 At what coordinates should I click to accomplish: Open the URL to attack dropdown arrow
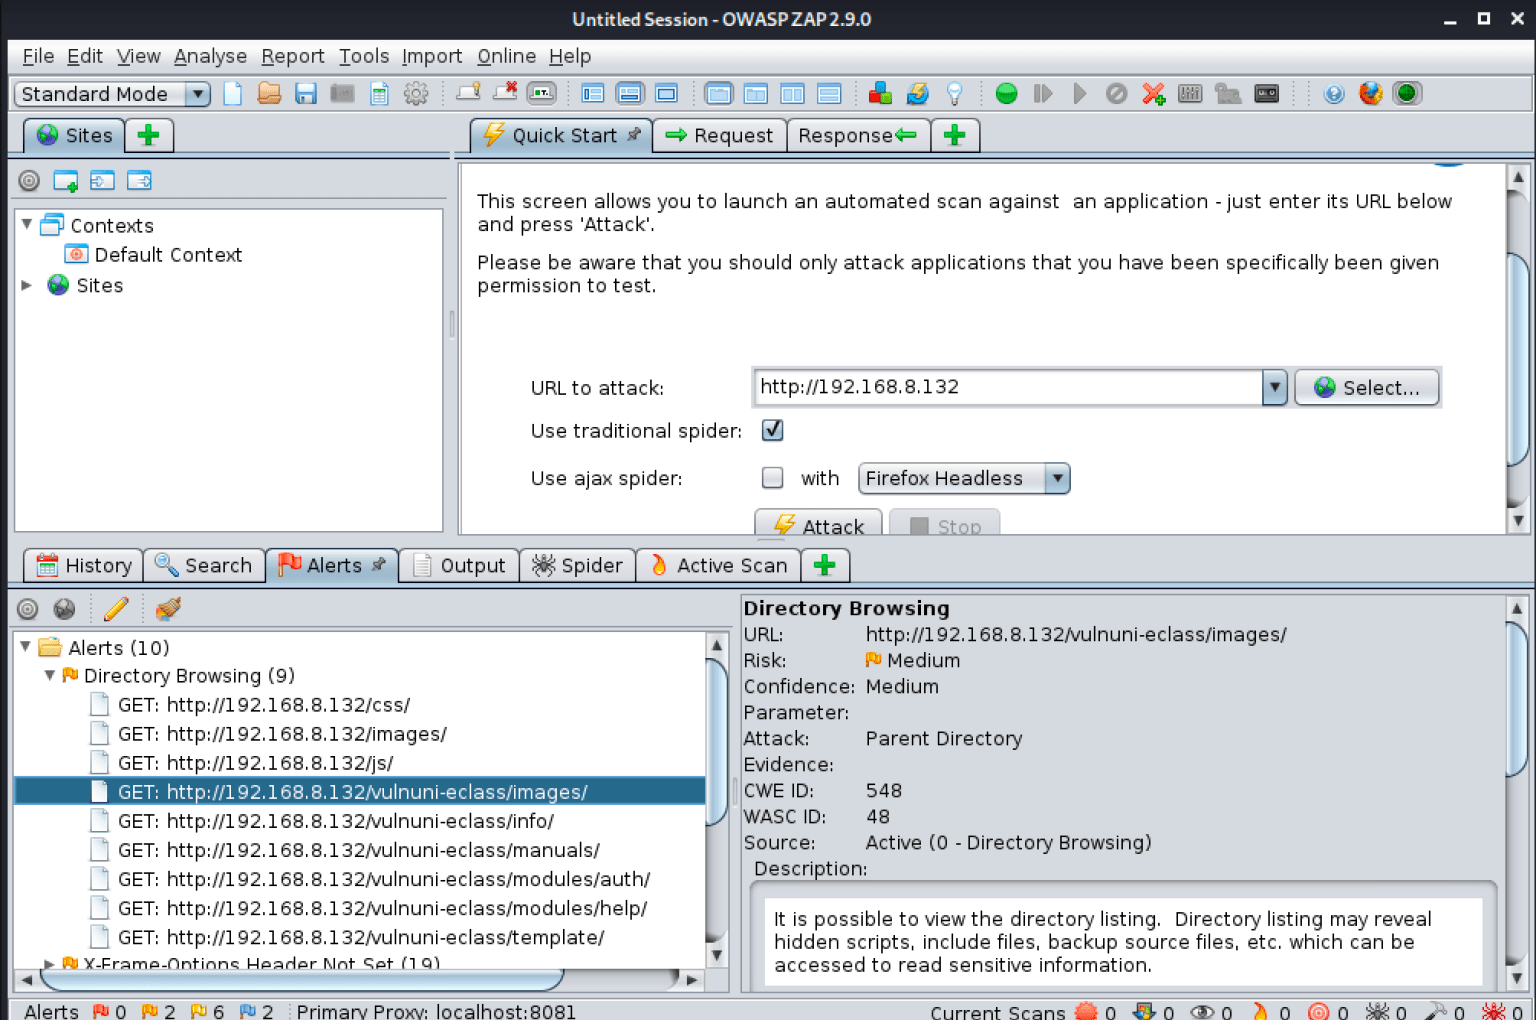1274,387
